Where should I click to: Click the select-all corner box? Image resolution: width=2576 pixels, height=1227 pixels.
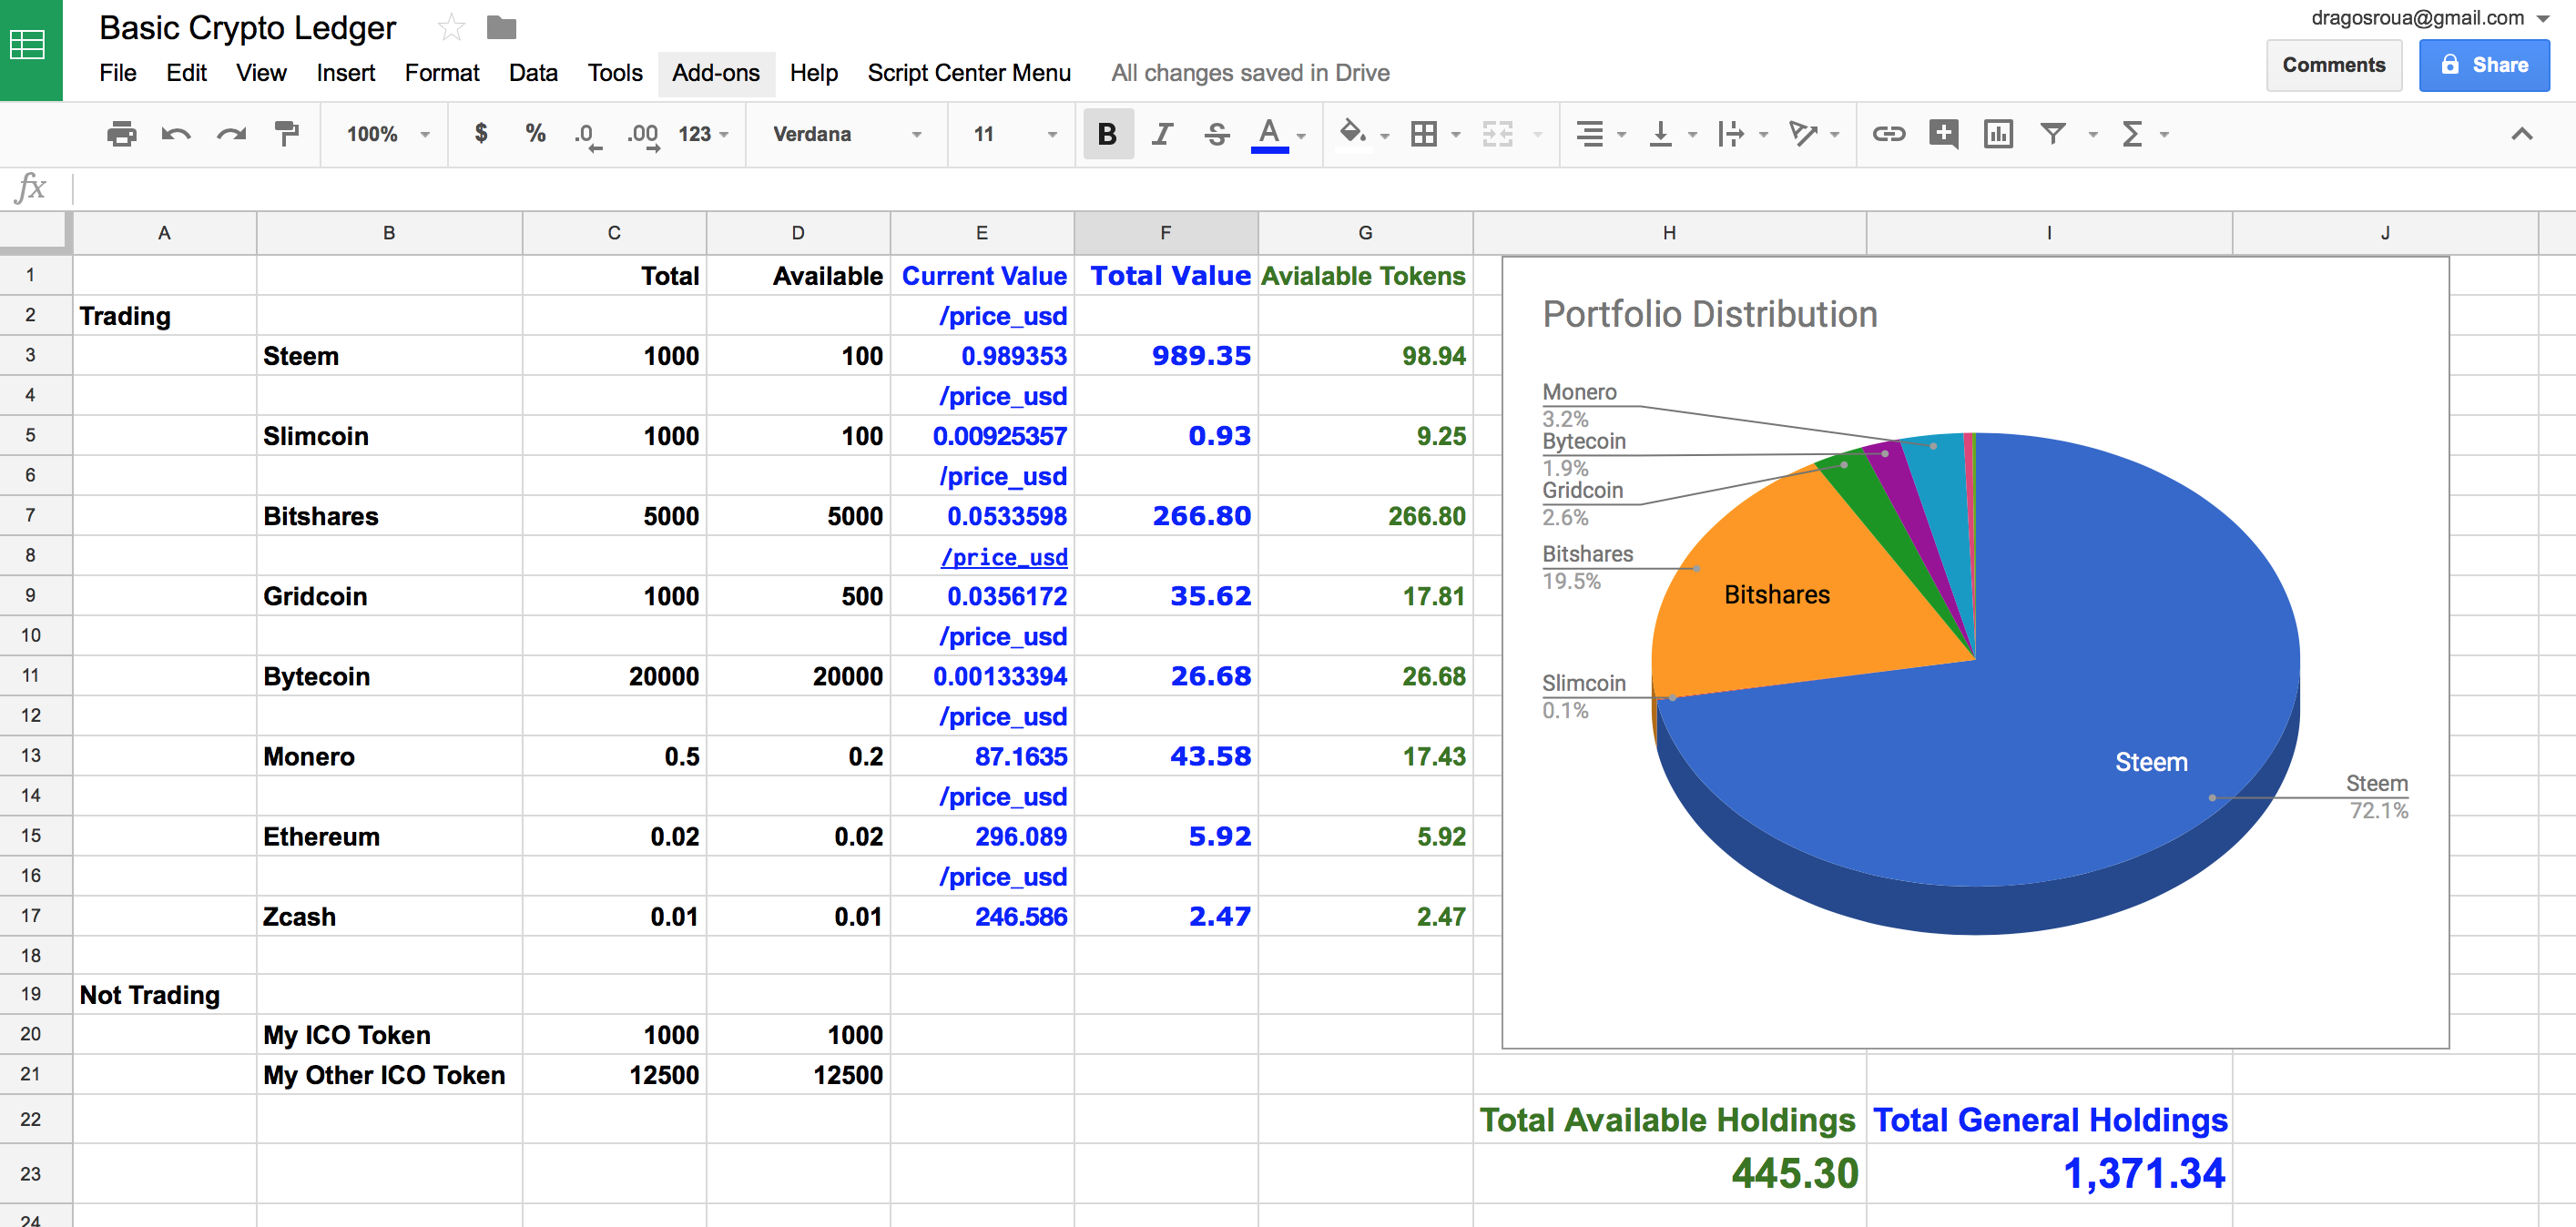tap(35, 232)
